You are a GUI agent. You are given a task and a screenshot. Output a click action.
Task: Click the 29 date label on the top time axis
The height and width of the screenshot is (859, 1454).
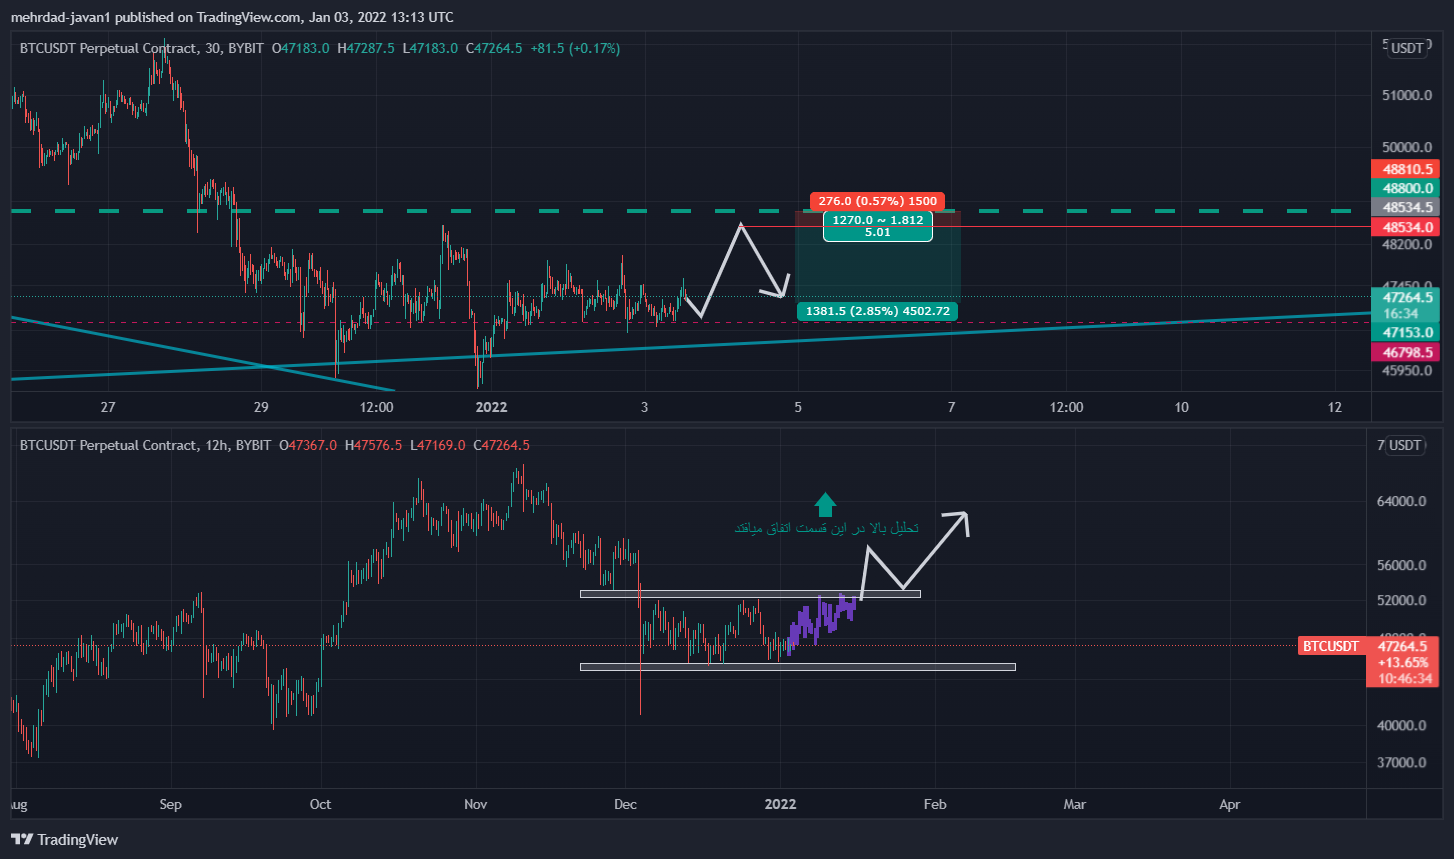tap(261, 407)
